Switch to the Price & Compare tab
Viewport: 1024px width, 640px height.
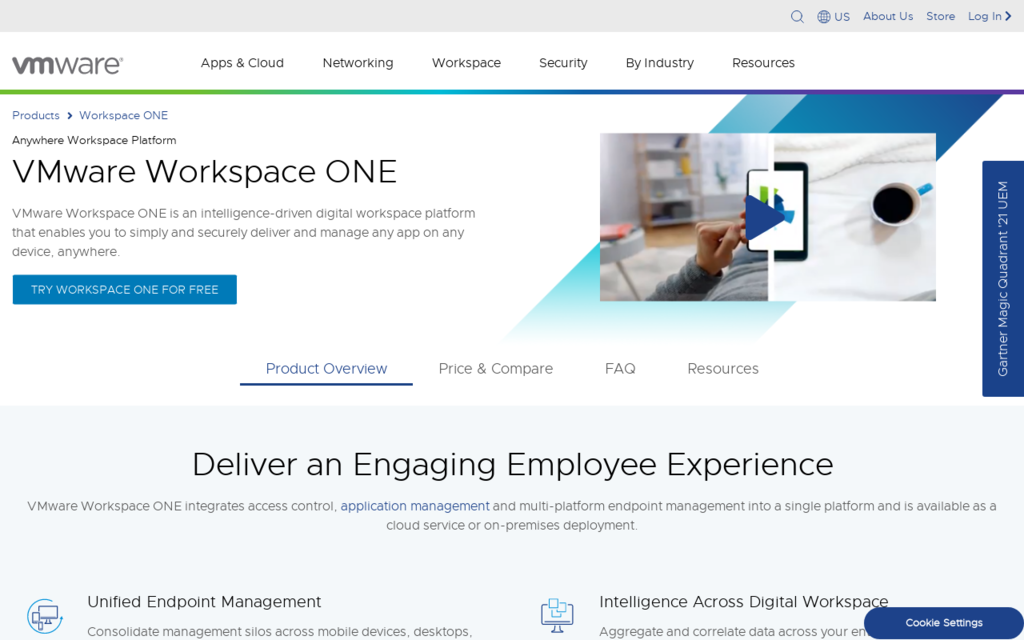tap(495, 368)
